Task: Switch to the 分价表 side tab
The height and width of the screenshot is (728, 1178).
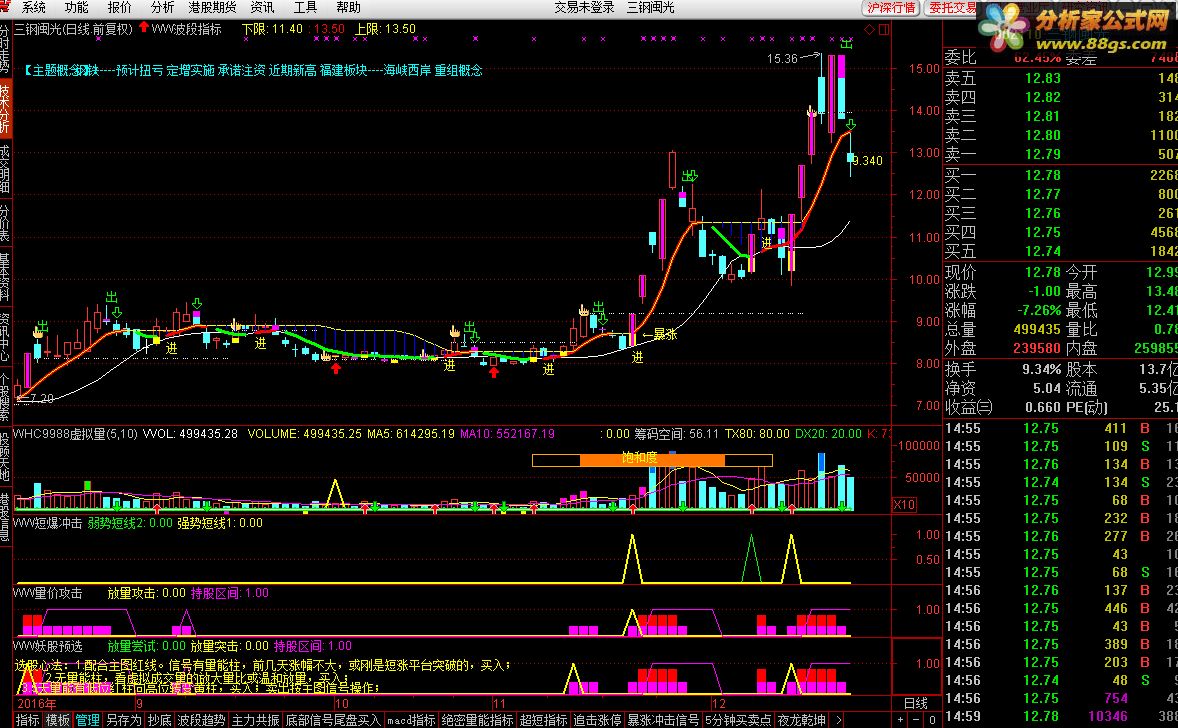Action: 5,223
